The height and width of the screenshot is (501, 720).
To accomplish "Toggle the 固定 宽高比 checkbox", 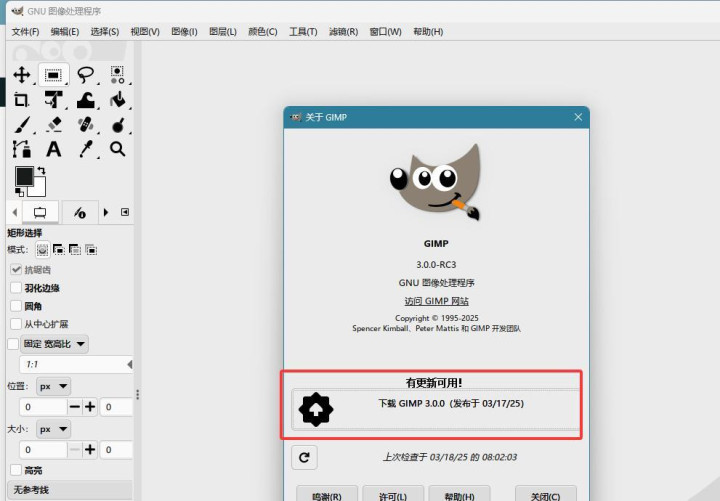I will [13, 343].
